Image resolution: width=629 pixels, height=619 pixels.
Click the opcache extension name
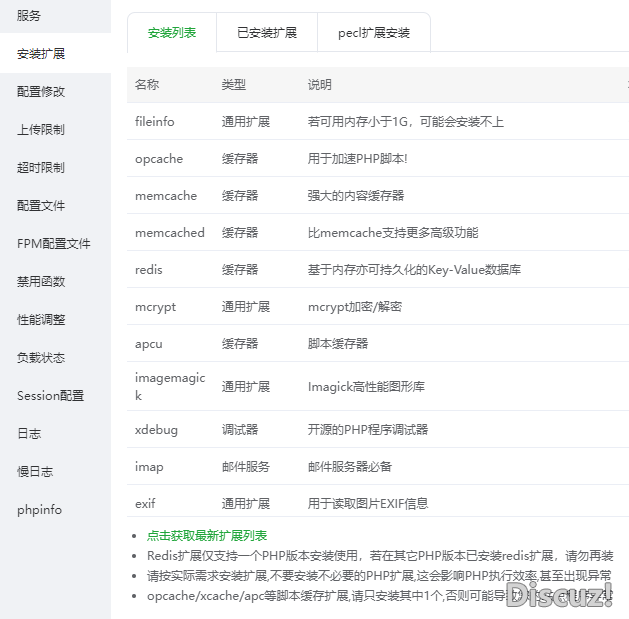click(159, 159)
